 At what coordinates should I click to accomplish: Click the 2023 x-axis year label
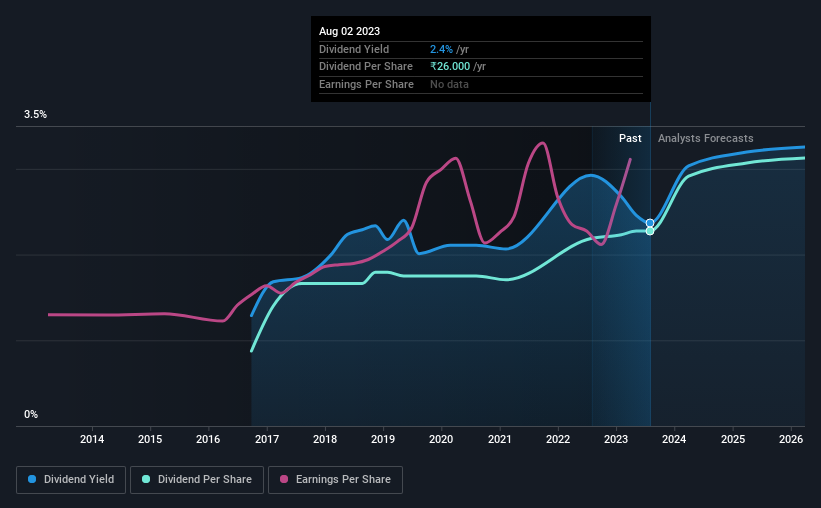[616, 439]
